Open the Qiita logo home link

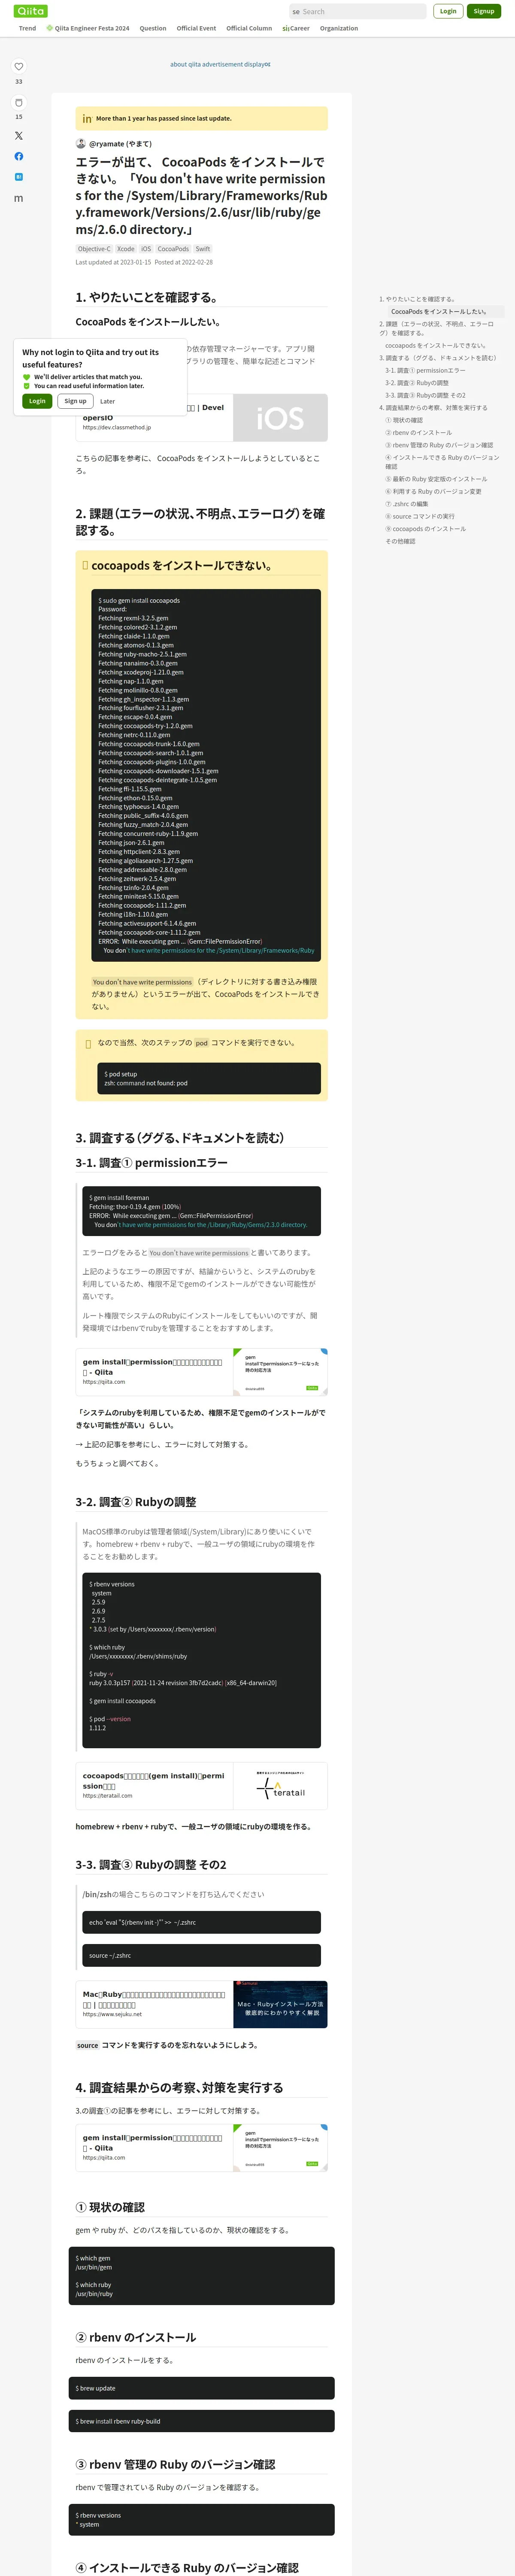click(31, 11)
